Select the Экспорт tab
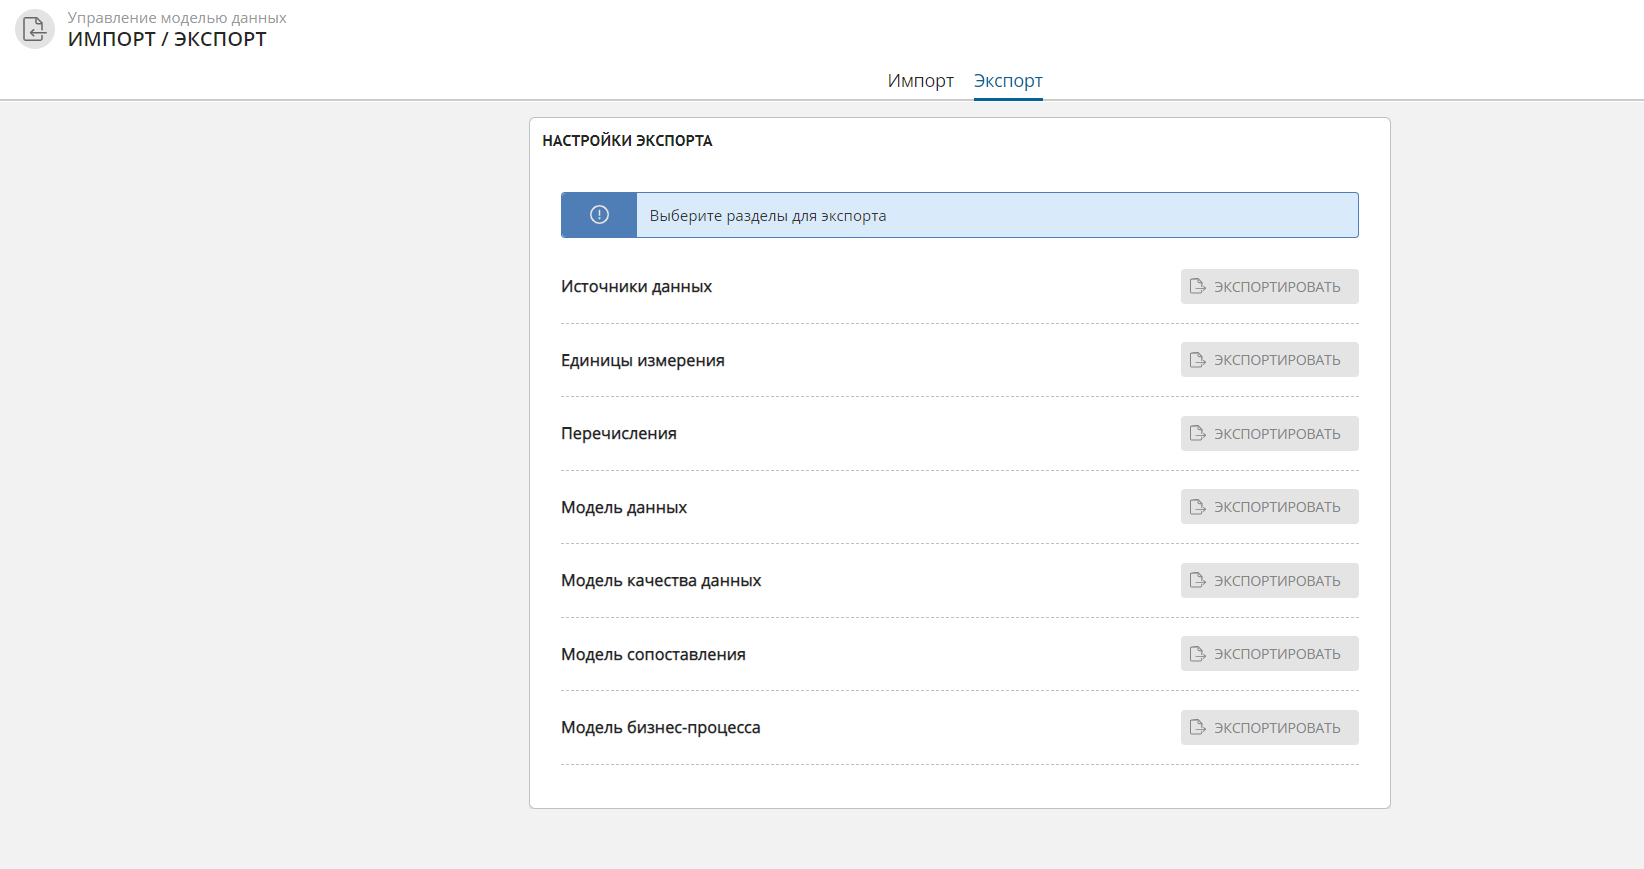Image resolution: width=1644 pixels, height=869 pixels. click(x=1008, y=81)
